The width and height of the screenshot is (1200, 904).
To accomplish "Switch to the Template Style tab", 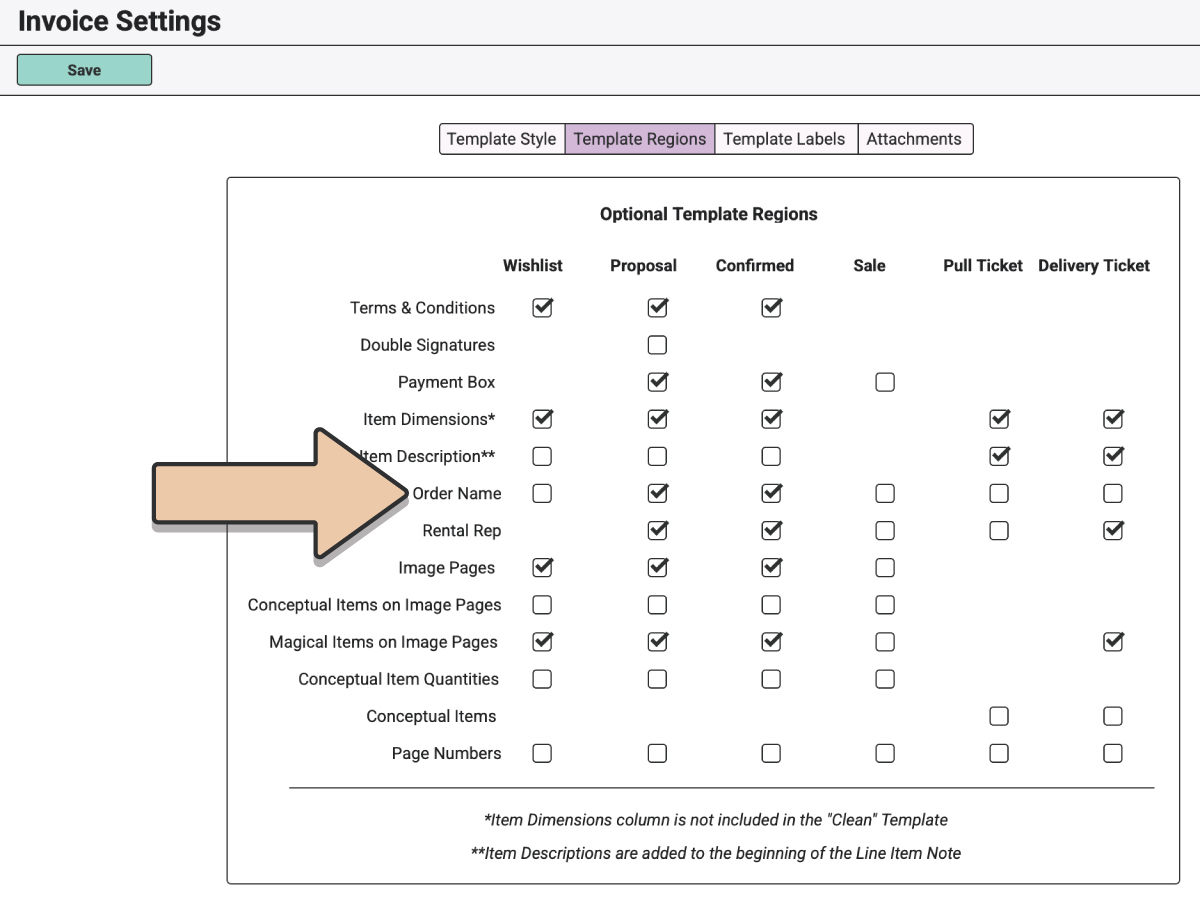I will (x=501, y=139).
